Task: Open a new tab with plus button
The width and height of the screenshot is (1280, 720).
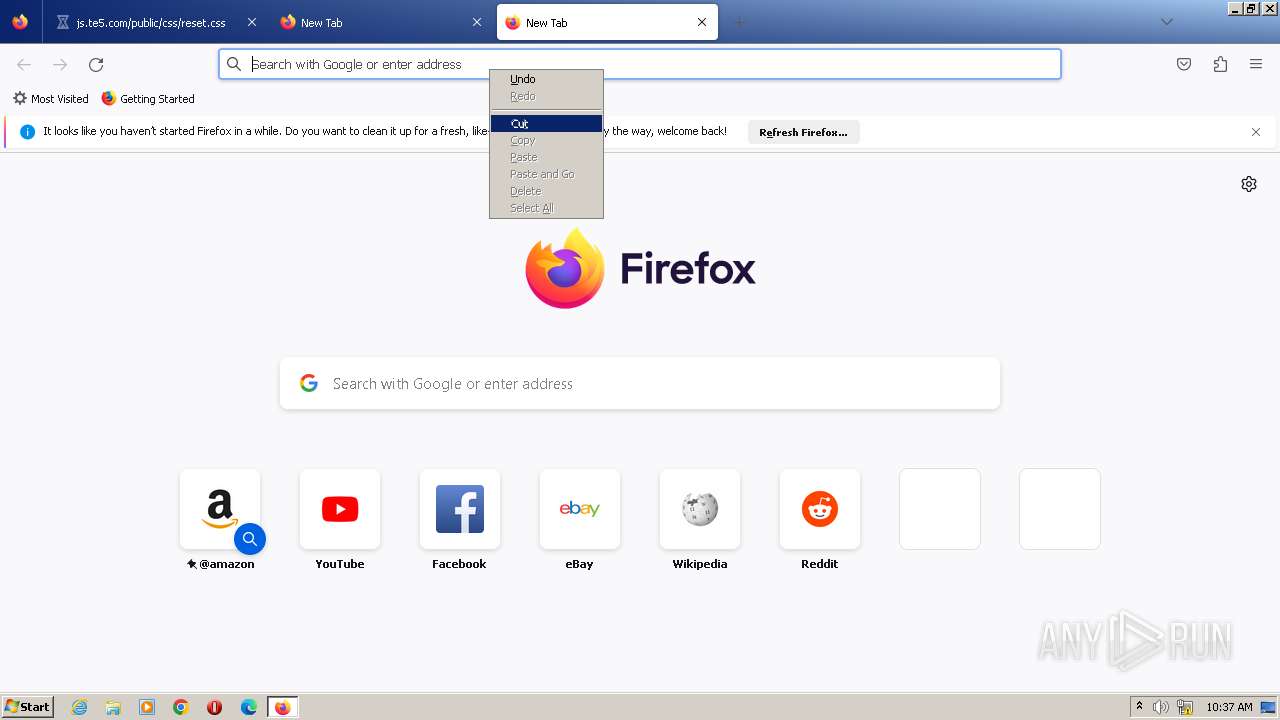Action: [x=739, y=22]
